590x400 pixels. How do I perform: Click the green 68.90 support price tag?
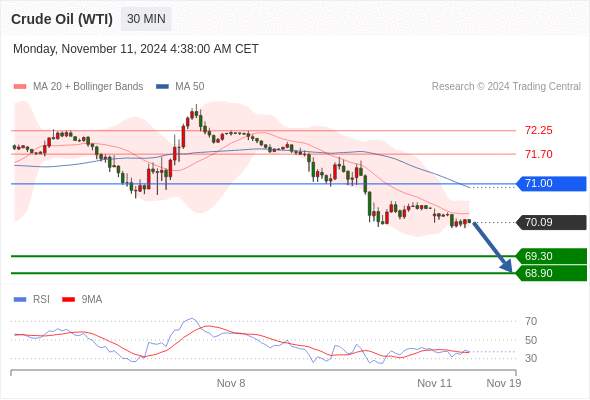click(551, 273)
